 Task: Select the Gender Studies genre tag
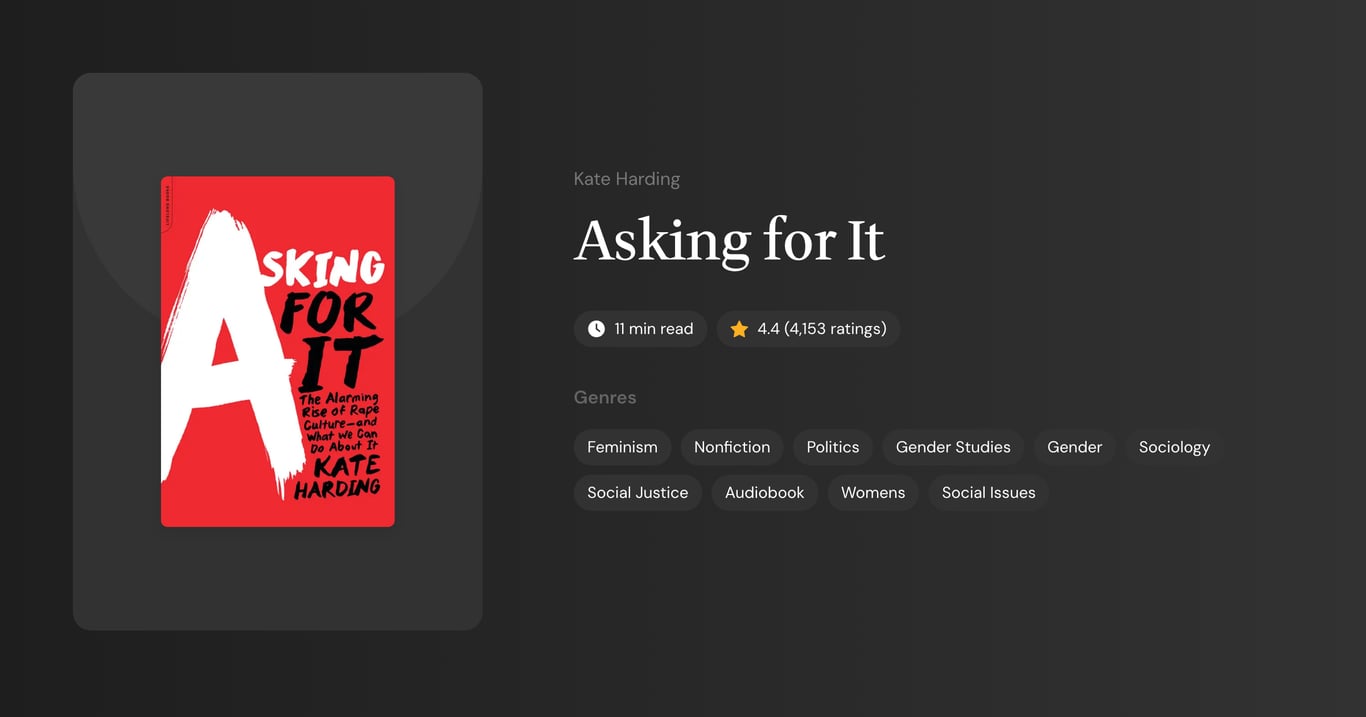tap(953, 447)
